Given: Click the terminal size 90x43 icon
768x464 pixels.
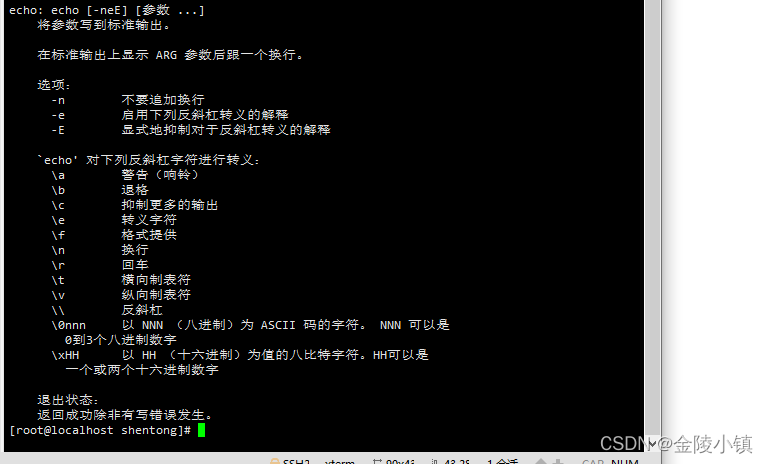Looking at the screenshot, I should click(377, 461).
